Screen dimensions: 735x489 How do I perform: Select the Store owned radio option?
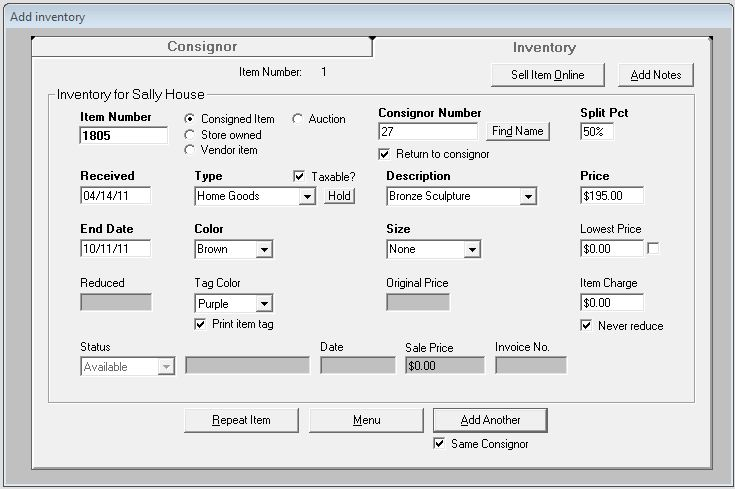191,135
